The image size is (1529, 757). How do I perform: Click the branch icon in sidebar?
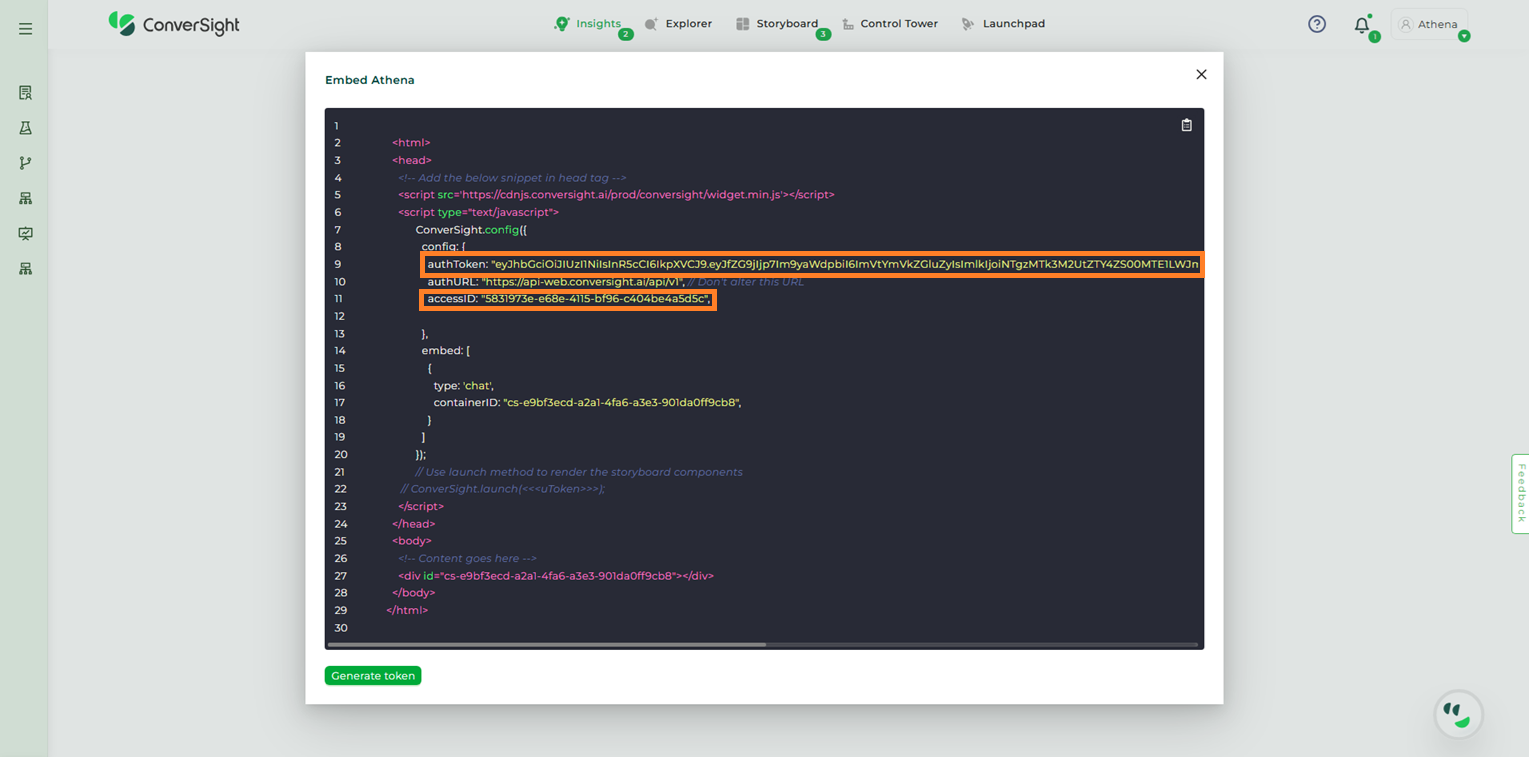[25, 163]
